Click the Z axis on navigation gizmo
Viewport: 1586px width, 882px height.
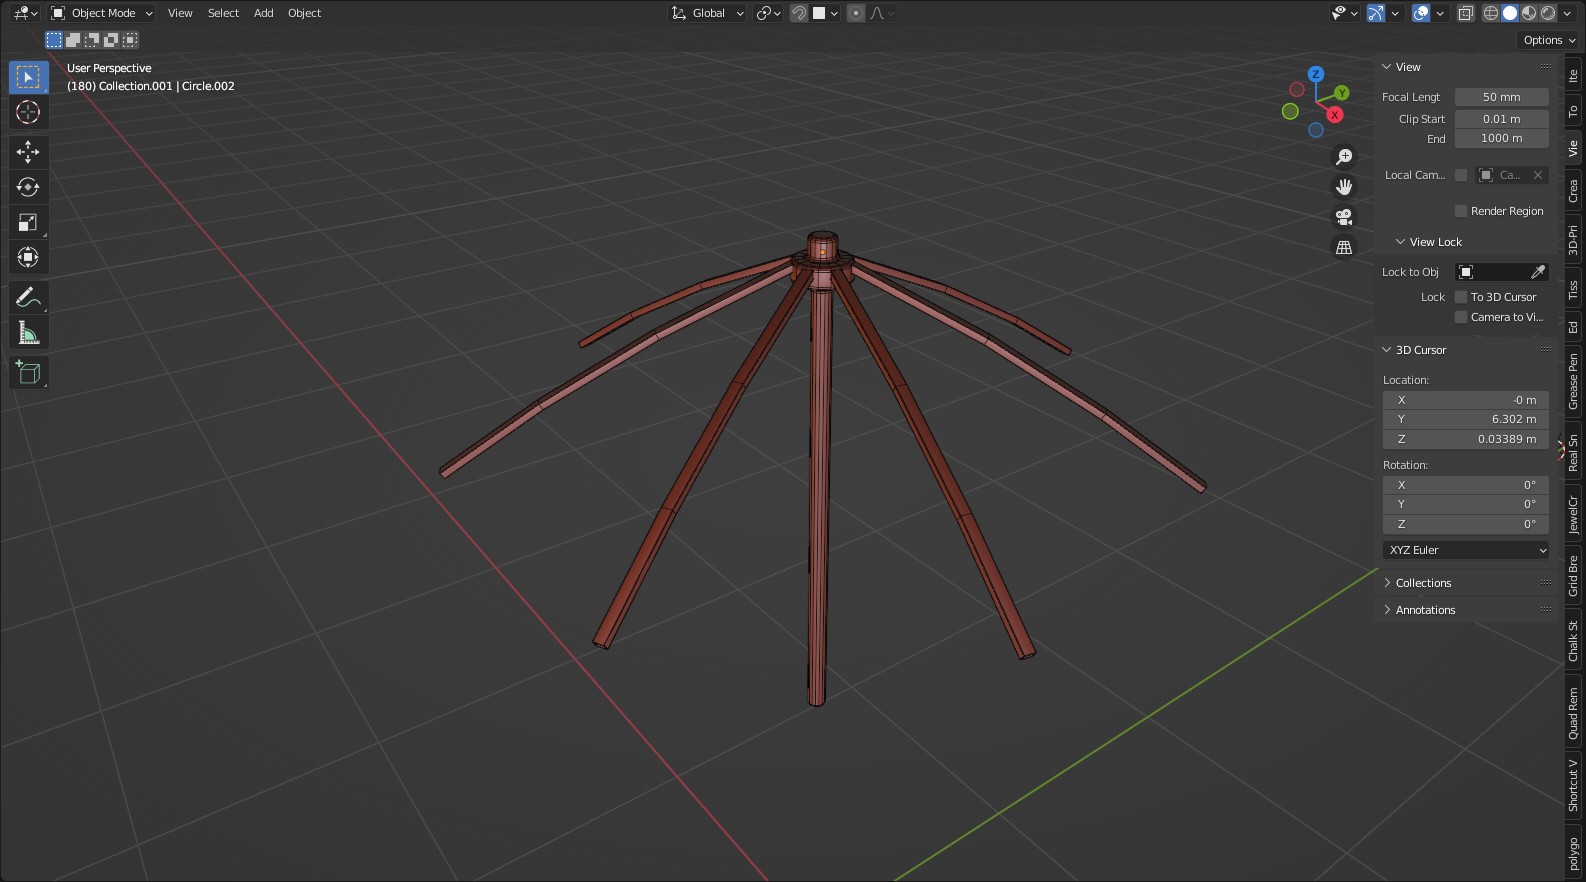(1316, 74)
